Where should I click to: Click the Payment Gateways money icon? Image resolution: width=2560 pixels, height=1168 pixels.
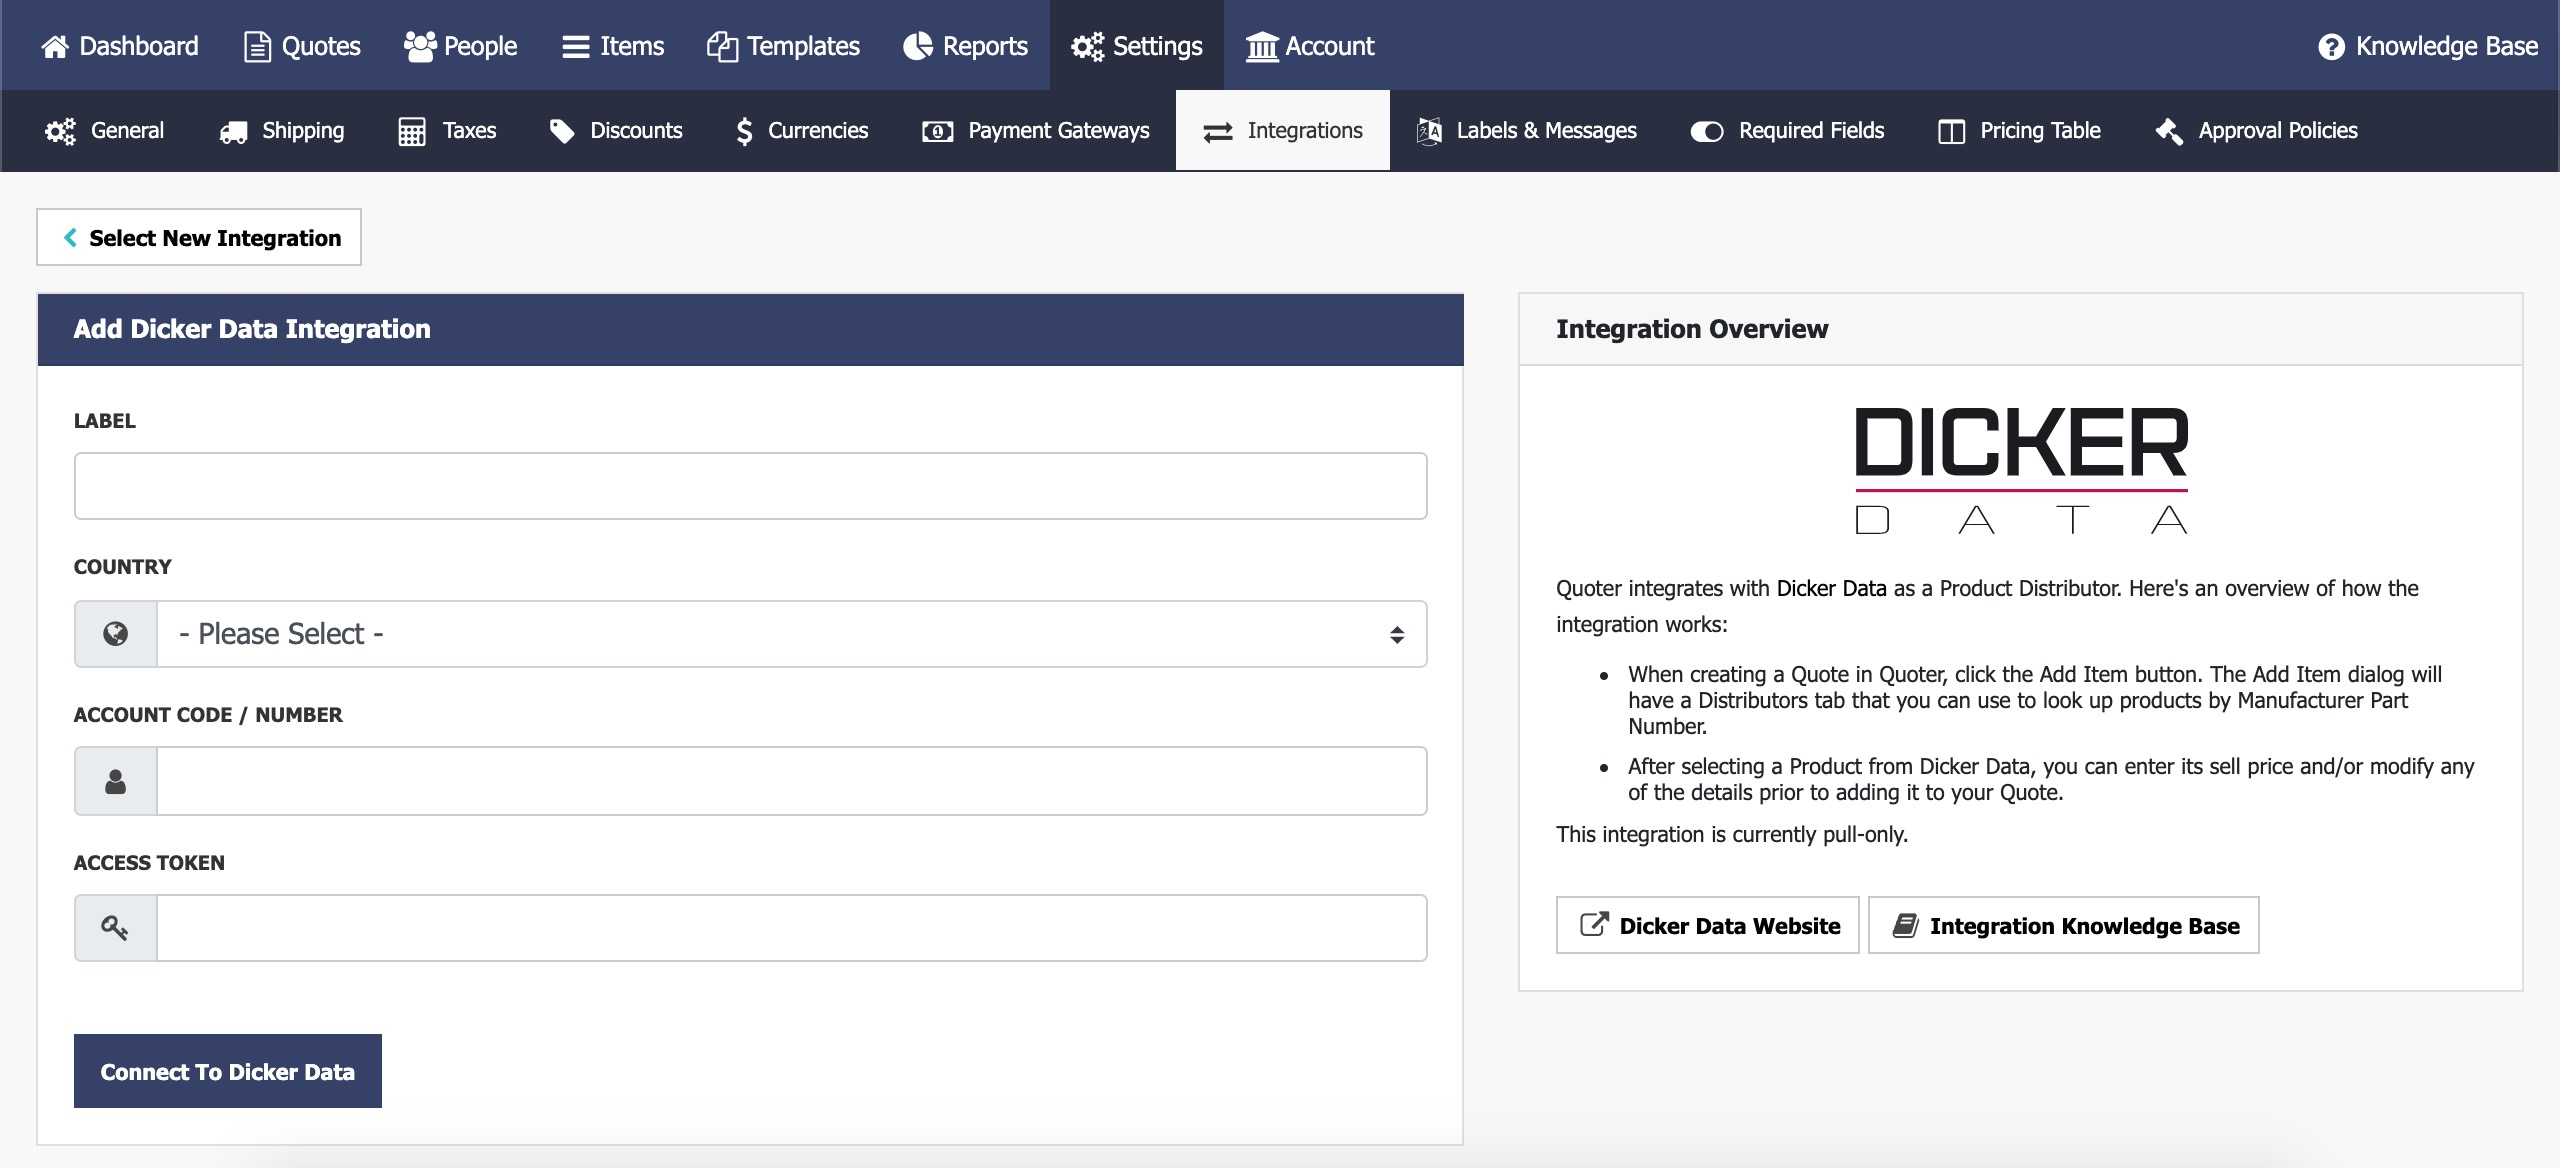tap(937, 131)
